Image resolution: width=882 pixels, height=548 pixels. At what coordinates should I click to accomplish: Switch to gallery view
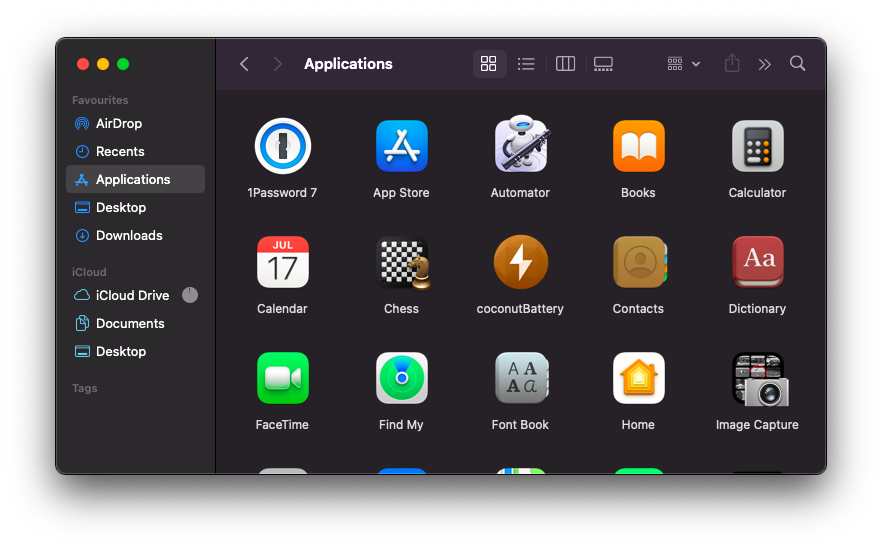[x=603, y=64]
